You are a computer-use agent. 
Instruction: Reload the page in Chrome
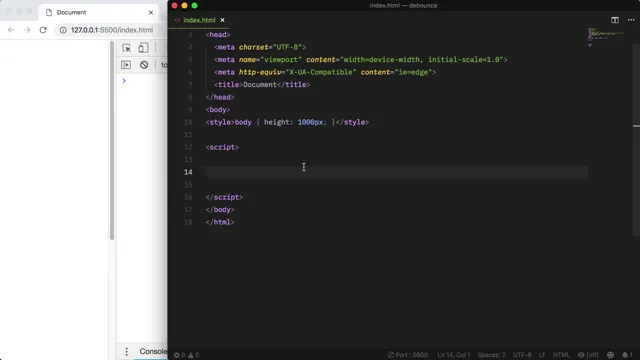coord(43,30)
